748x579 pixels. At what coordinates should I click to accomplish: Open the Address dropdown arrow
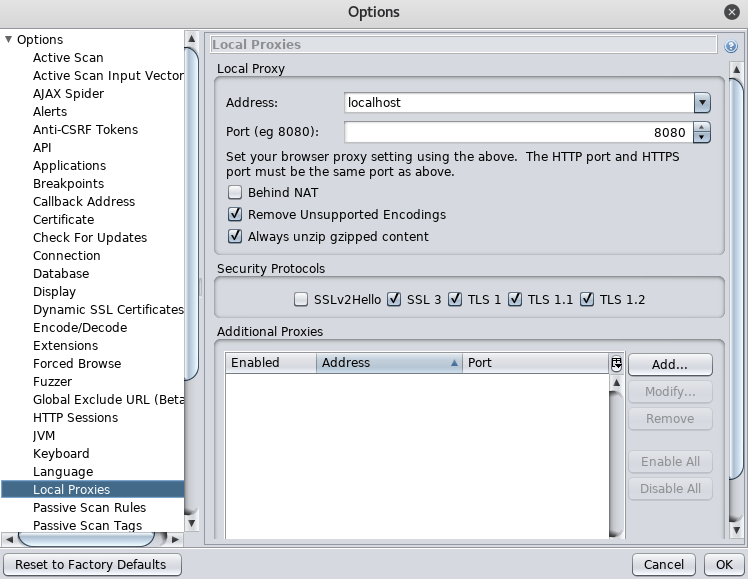pos(702,103)
